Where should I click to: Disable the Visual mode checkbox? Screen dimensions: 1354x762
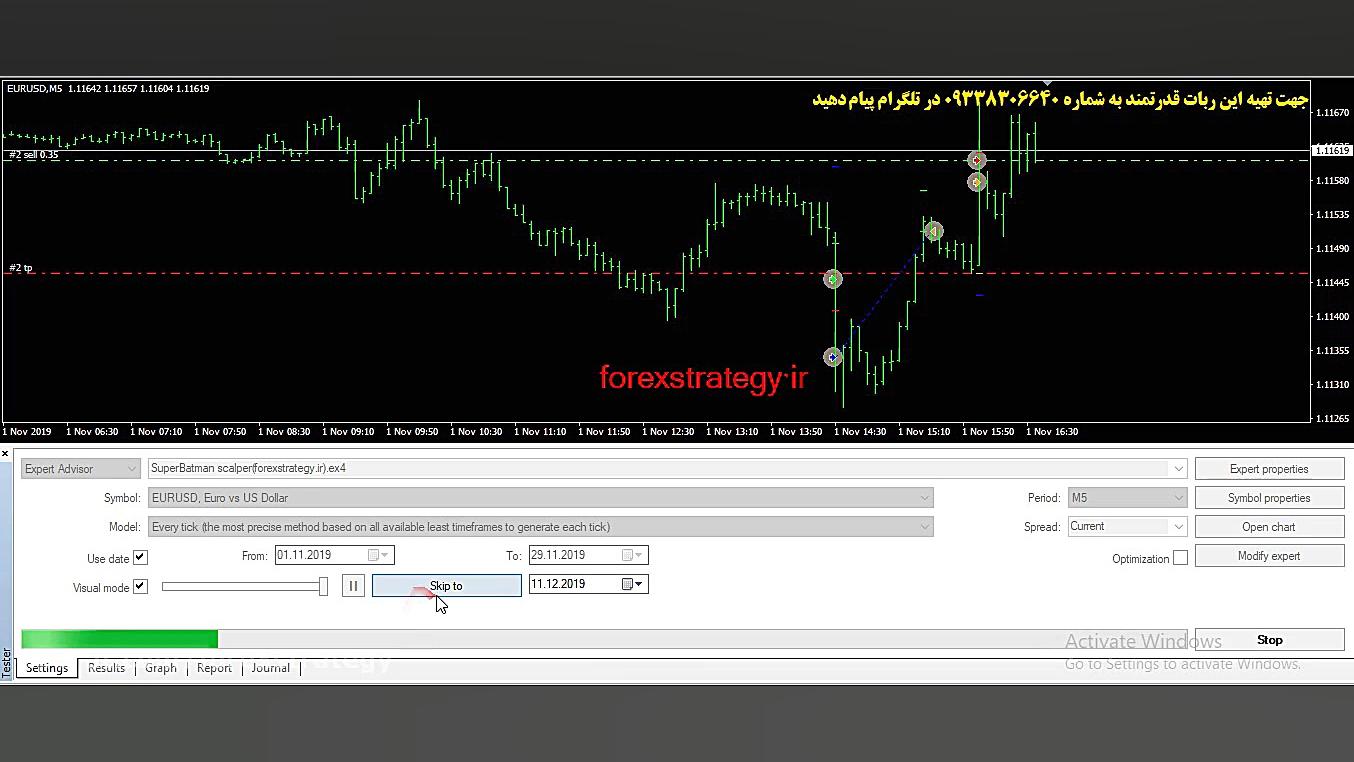tap(140, 587)
